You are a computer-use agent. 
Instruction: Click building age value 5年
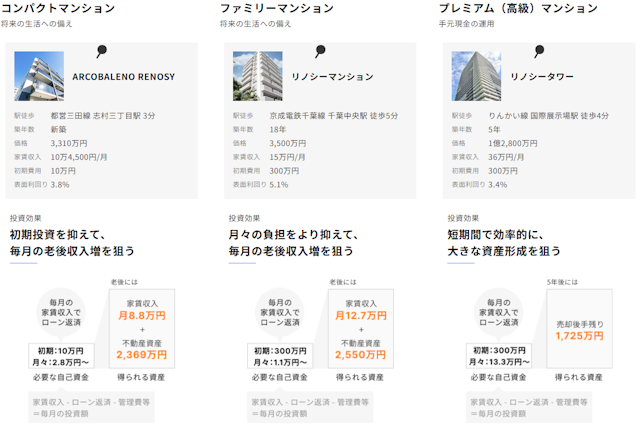(x=494, y=129)
